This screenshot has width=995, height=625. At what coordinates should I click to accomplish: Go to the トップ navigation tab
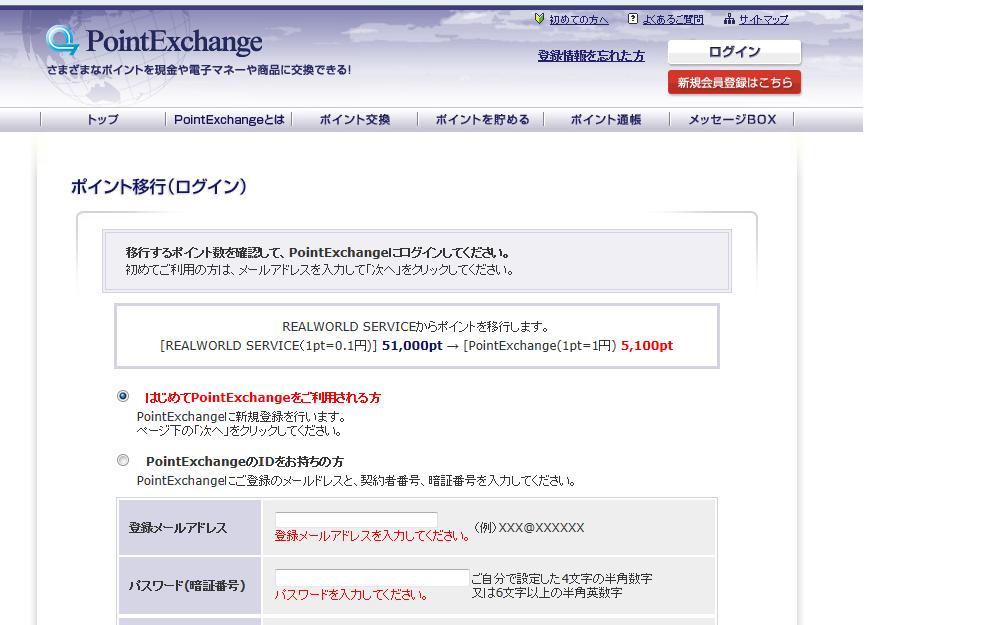[x=102, y=120]
